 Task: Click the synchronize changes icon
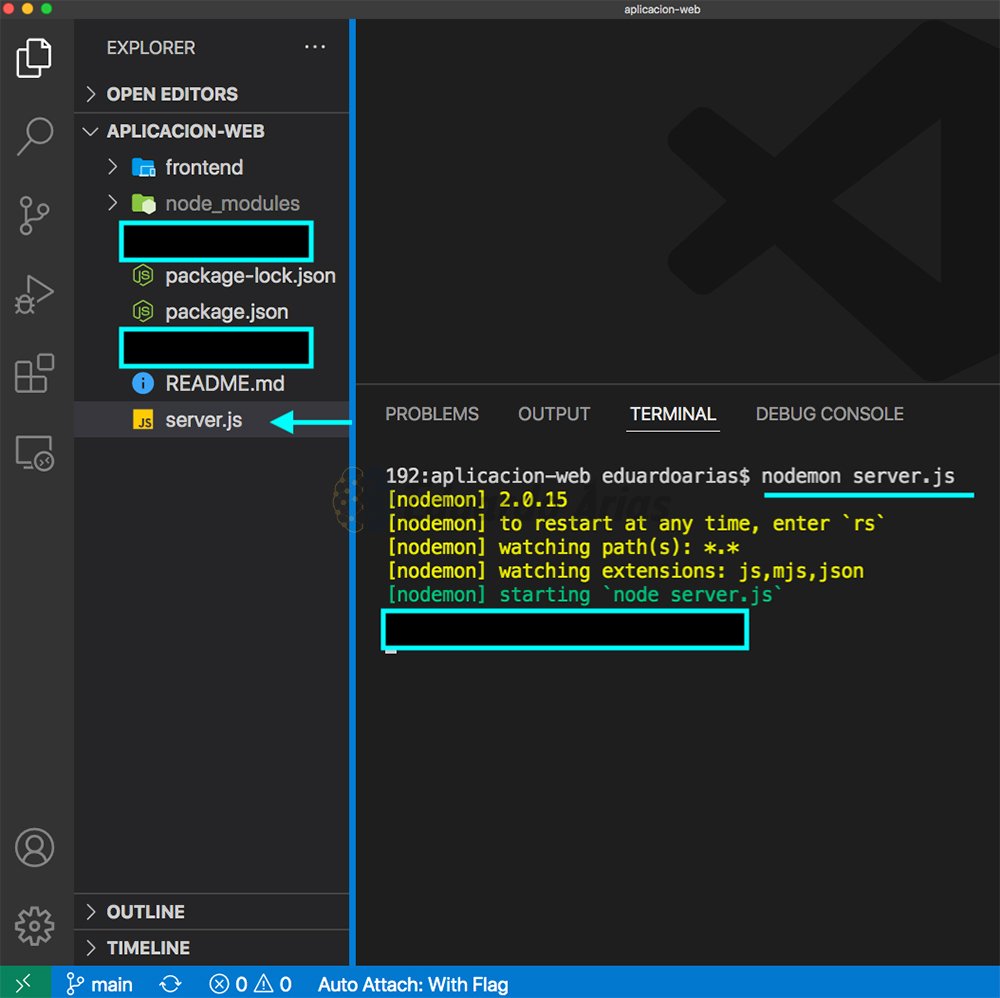point(170,984)
